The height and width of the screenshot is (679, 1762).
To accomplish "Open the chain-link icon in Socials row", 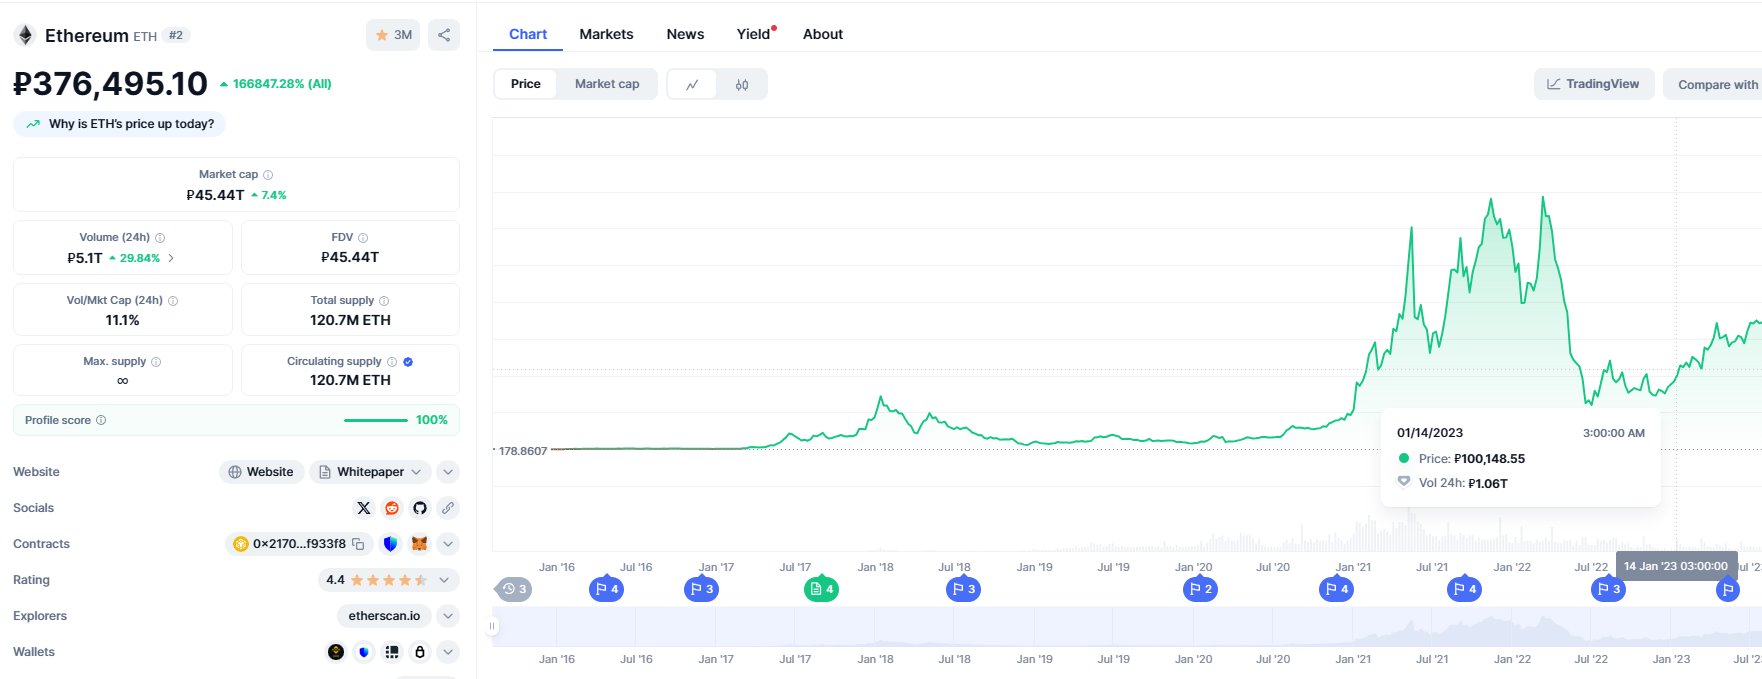I will tap(448, 508).
